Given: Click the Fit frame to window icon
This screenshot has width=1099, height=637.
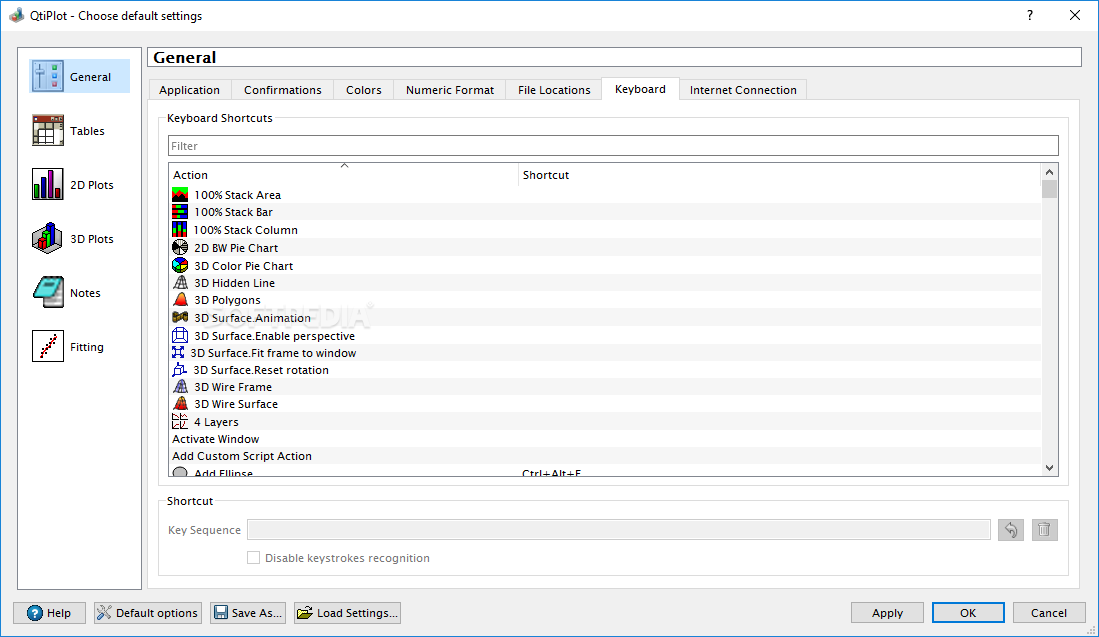Looking at the screenshot, I should 178,352.
